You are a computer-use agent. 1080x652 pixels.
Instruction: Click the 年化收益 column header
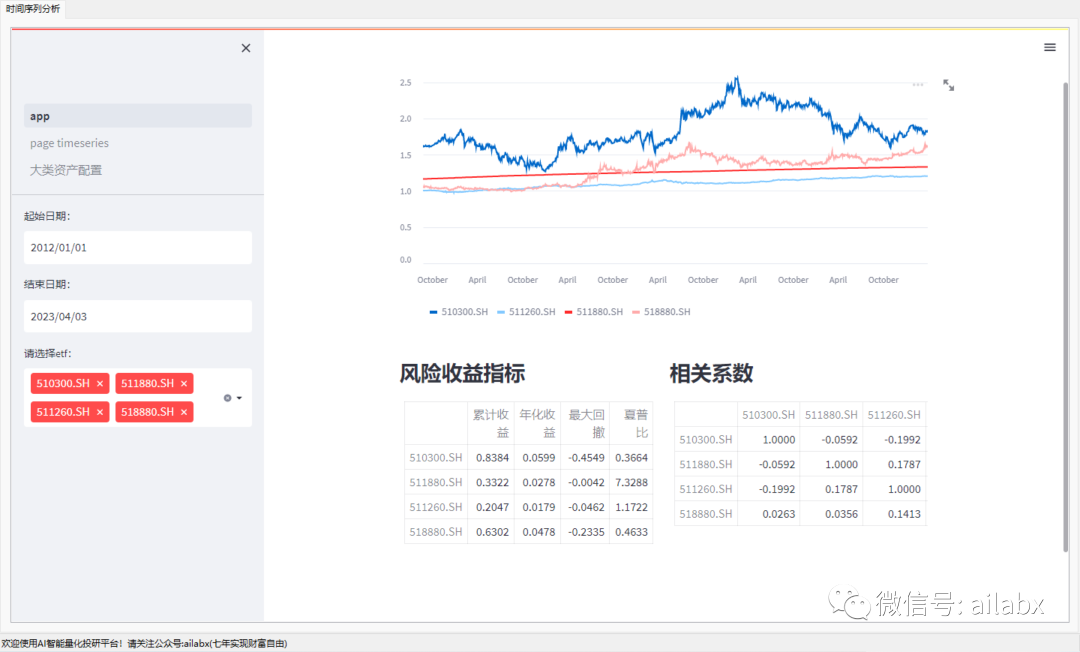(x=538, y=423)
